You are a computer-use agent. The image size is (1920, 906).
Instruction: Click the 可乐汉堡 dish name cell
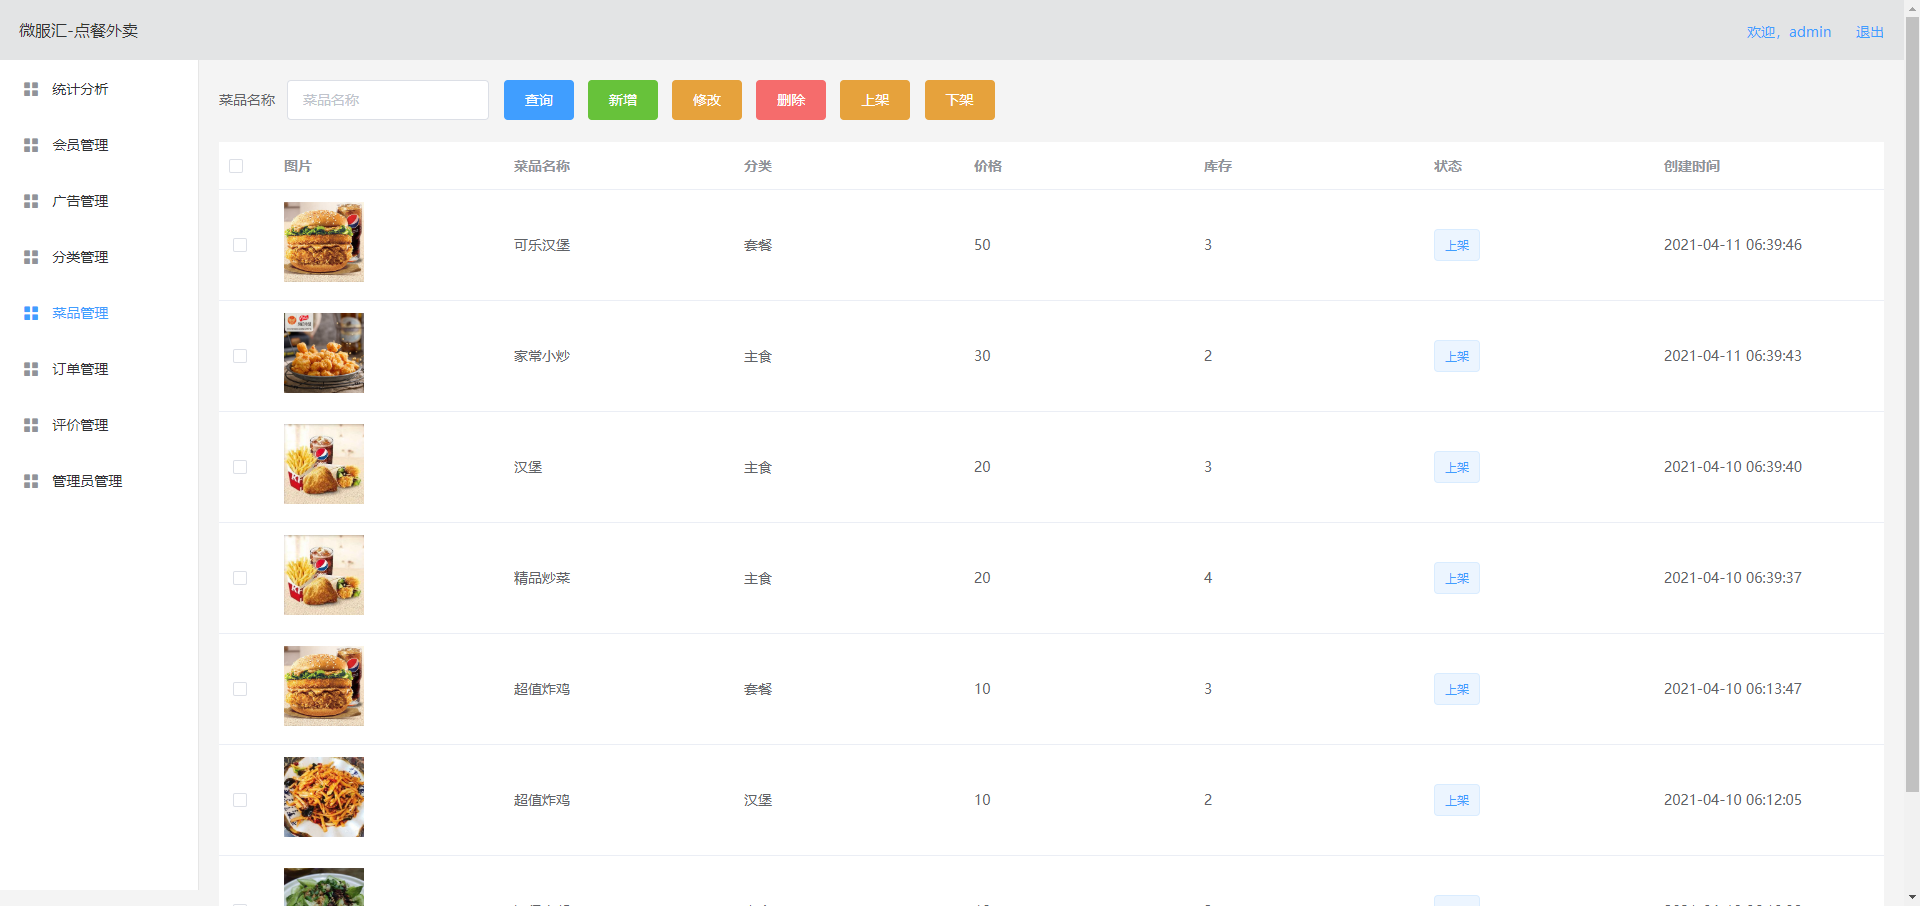(x=542, y=245)
